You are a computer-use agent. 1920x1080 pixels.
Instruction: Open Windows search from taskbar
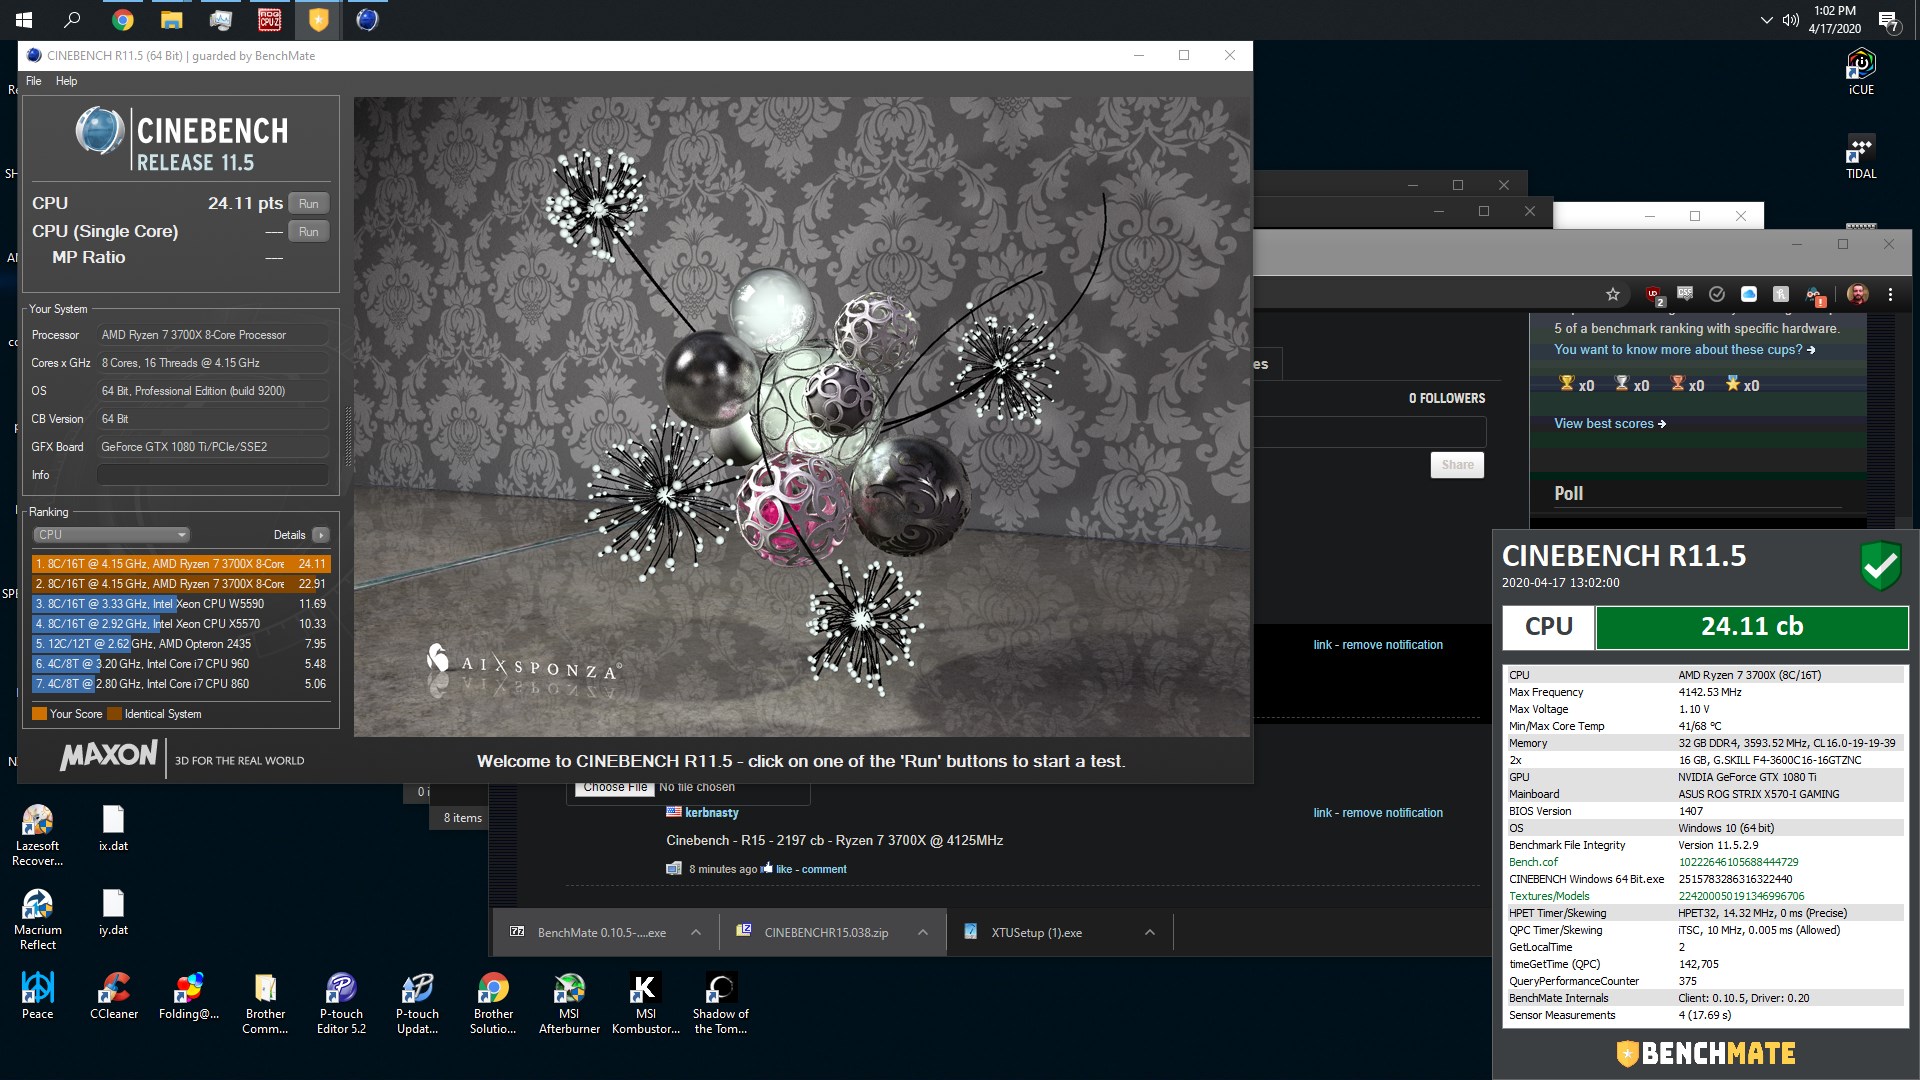point(72,20)
